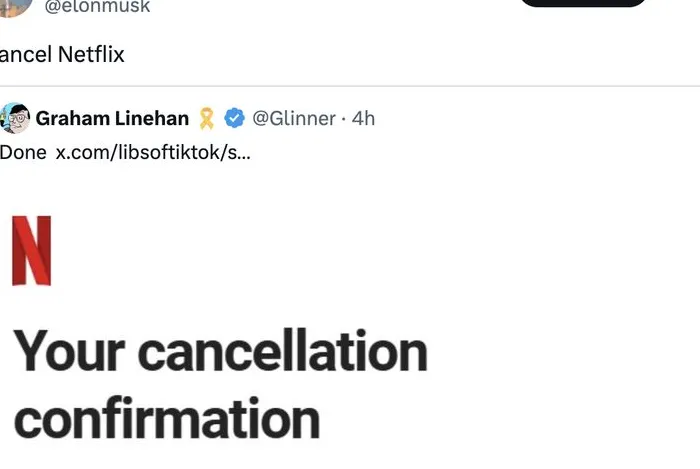Open the @Glinner handle link
This screenshot has height=469, width=700.
coord(293,118)
